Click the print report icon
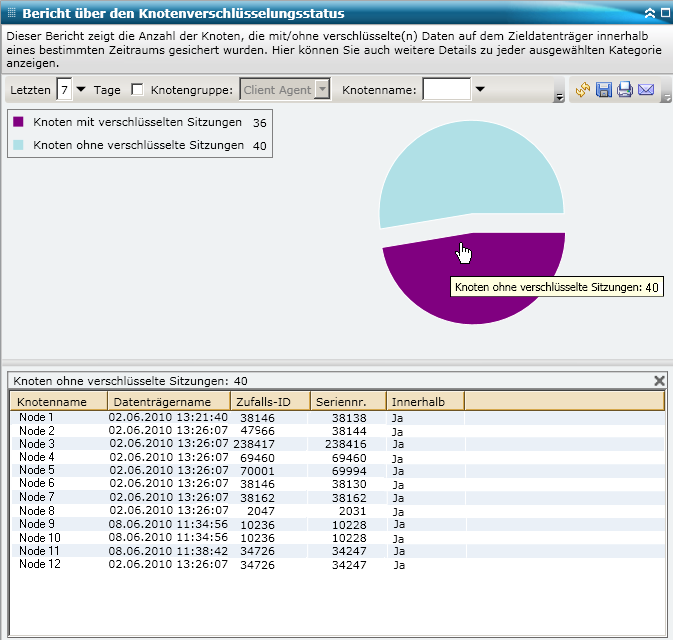674x640 pixels. [x=625, y=90]
